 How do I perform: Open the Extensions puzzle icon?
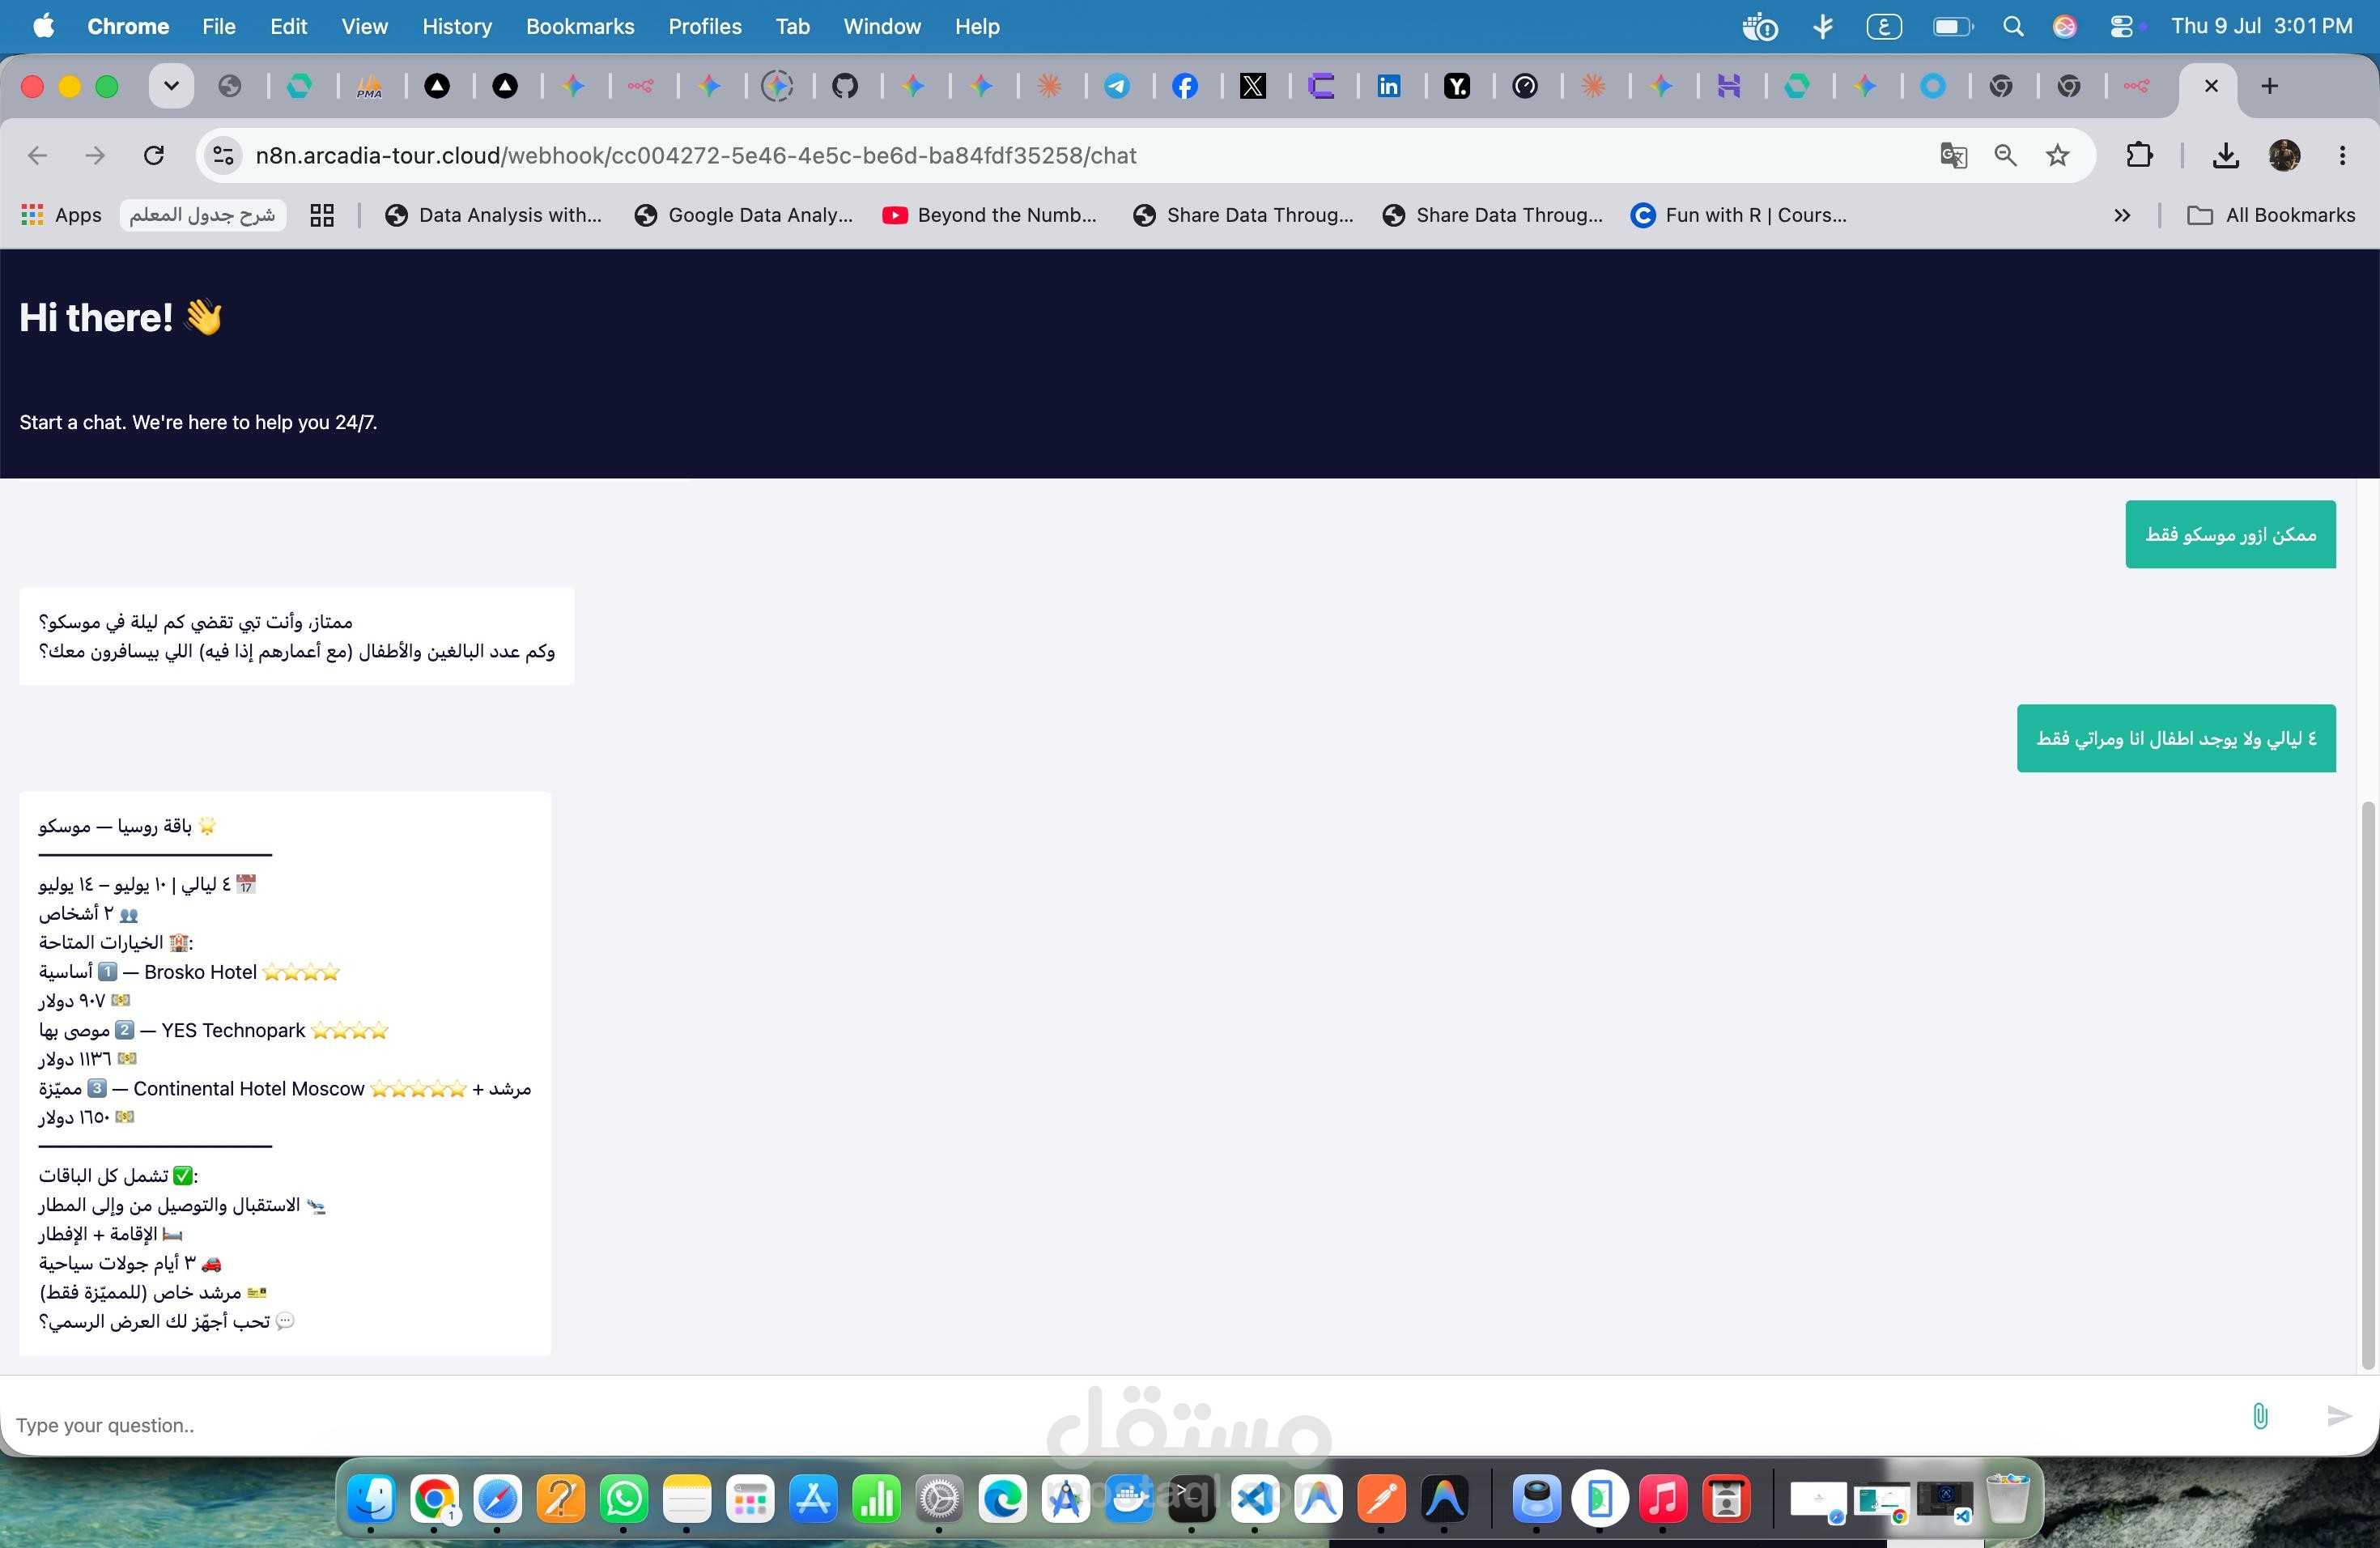(2139, 156)
